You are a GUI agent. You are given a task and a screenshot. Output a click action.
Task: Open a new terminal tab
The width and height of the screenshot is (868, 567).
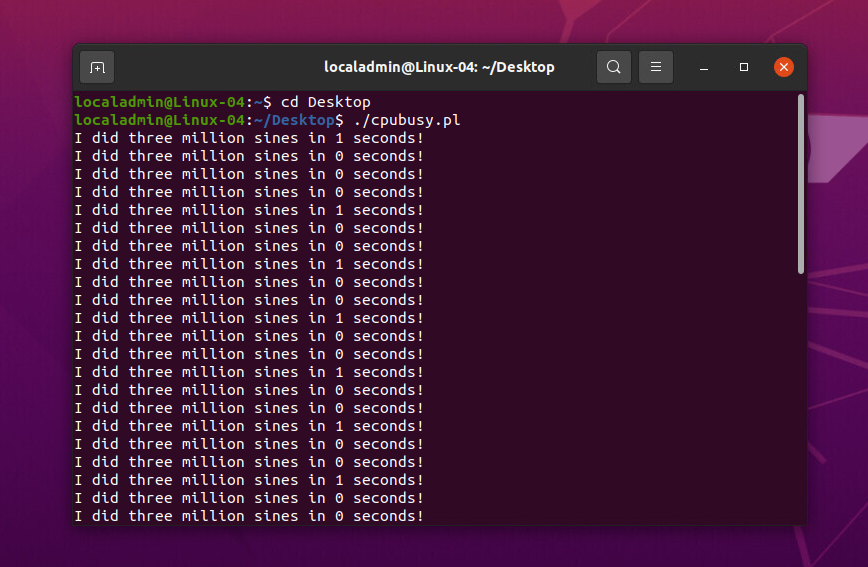coord(97,68)
